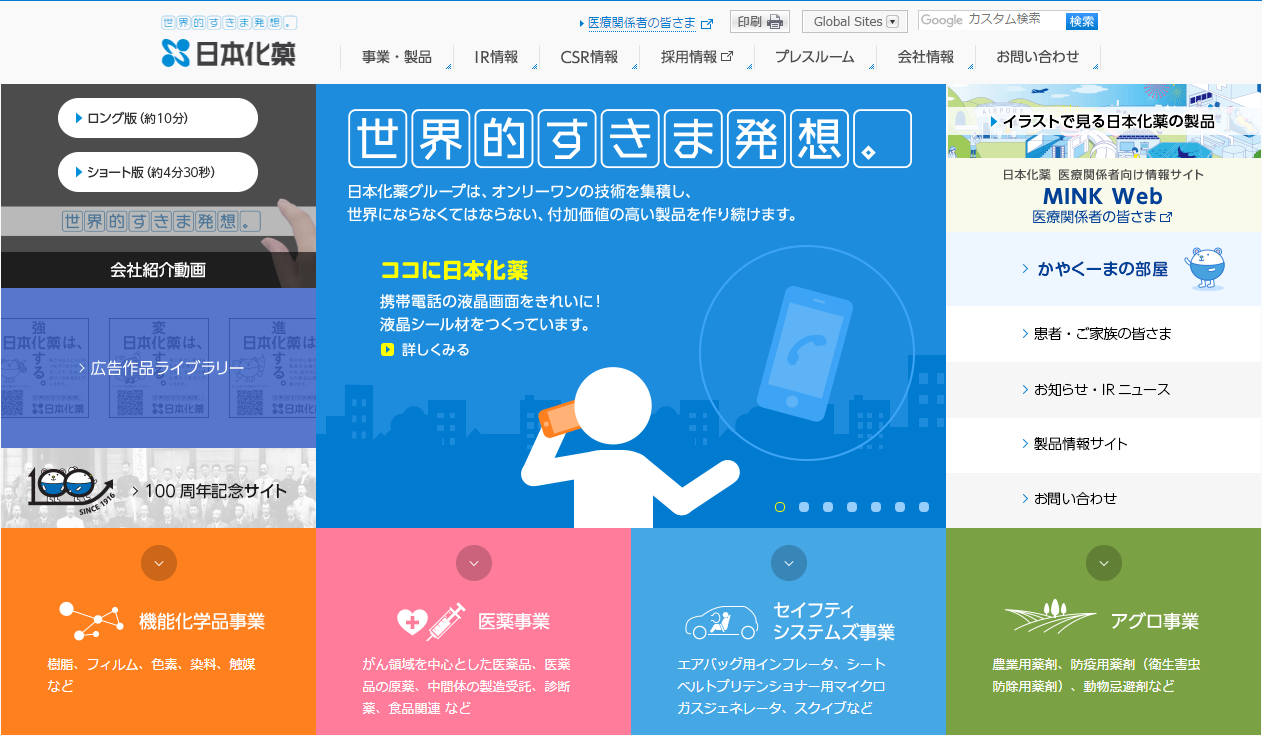Open 広告作品ライブラリー link
The height and width of the screenshot is (736, 1262).
point(158,368)
